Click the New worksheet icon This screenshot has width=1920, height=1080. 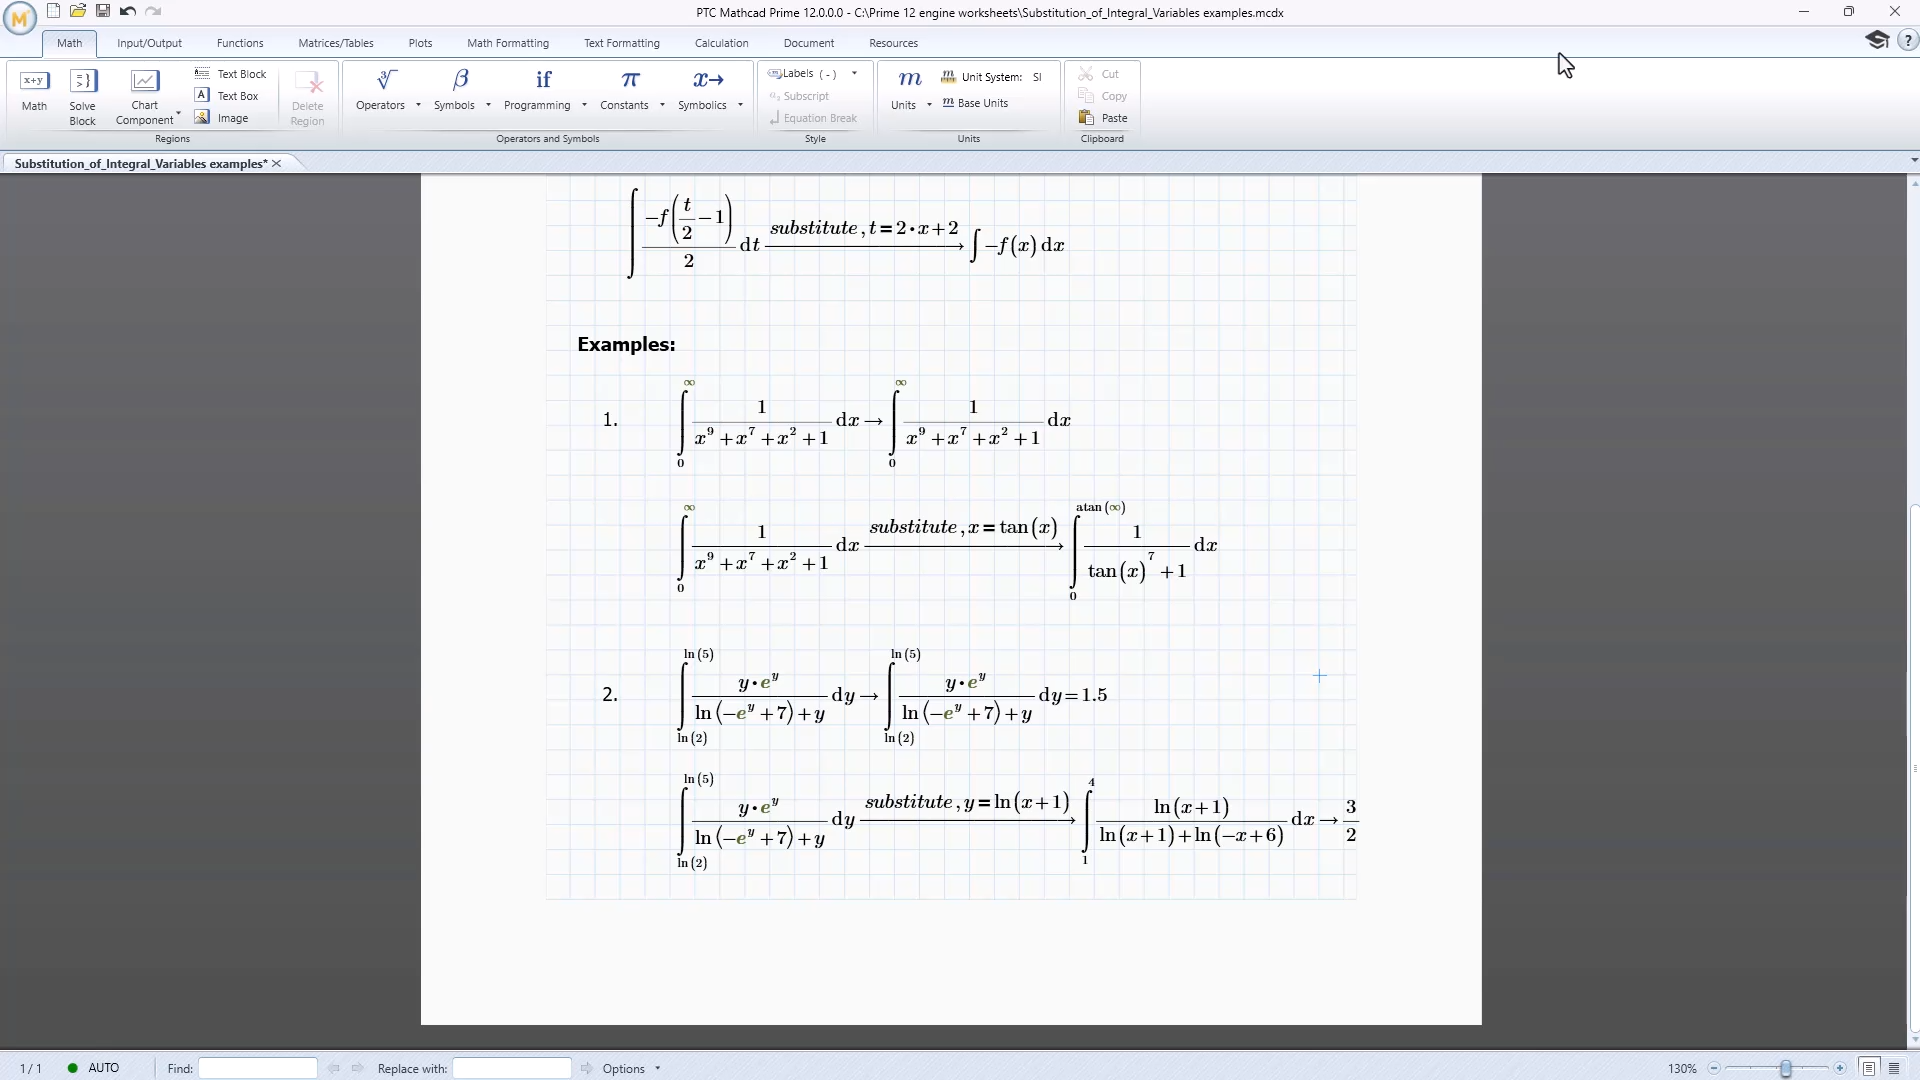(x=53, y=11)
